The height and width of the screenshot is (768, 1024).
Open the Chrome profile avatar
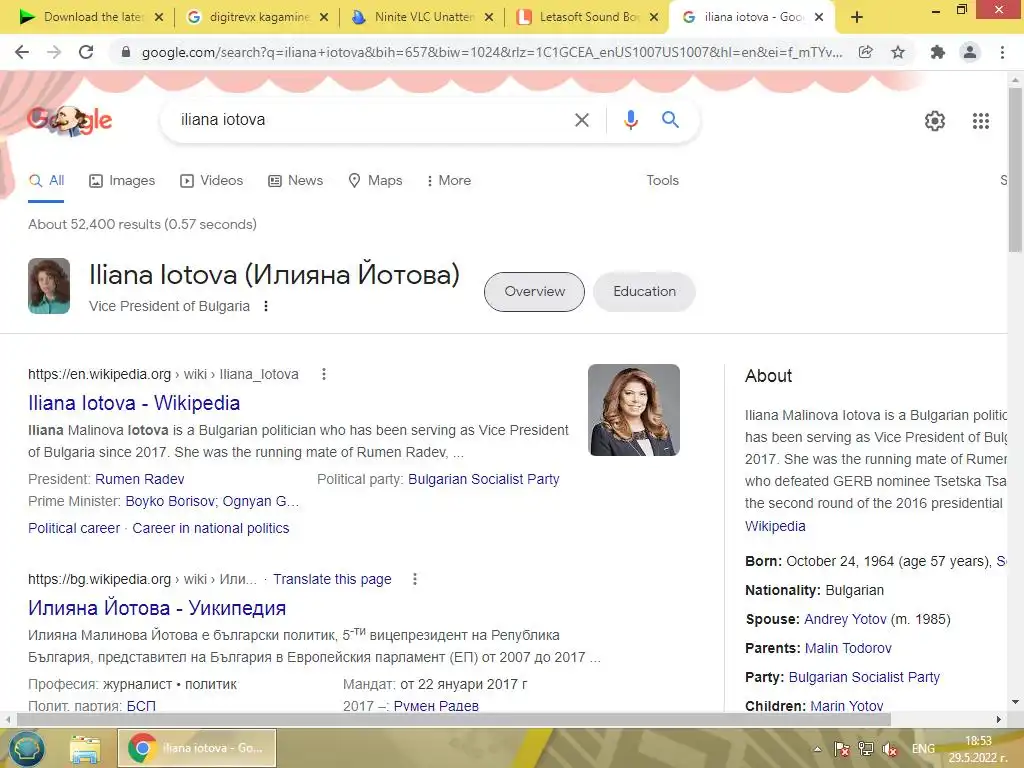(970, 52)
